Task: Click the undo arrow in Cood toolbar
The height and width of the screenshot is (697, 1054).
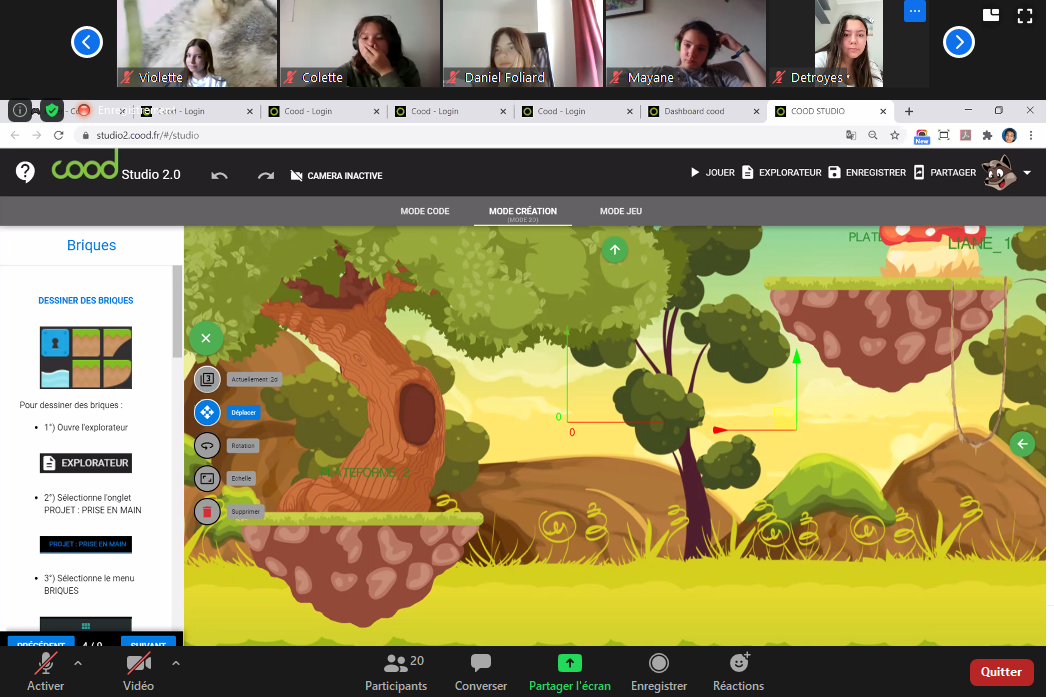Action: pos(220,175)
